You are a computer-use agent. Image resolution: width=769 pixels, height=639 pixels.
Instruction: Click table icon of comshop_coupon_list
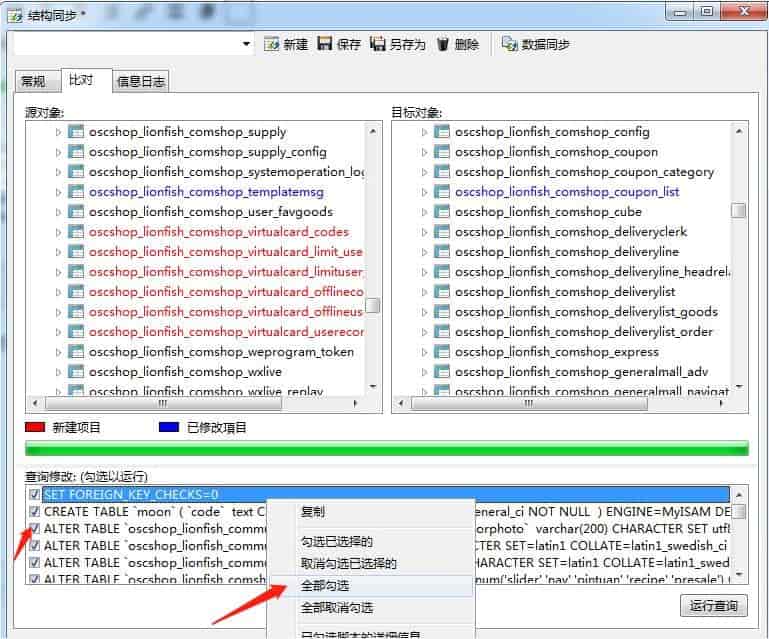tap(442, 192)
